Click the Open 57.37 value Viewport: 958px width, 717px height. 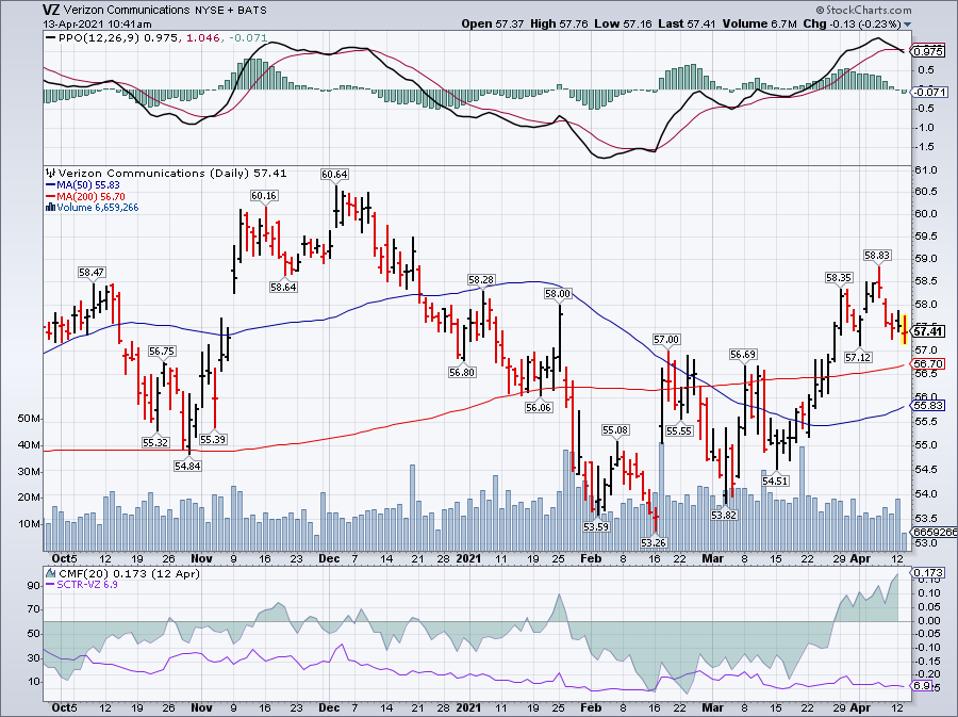coord(493,24)
